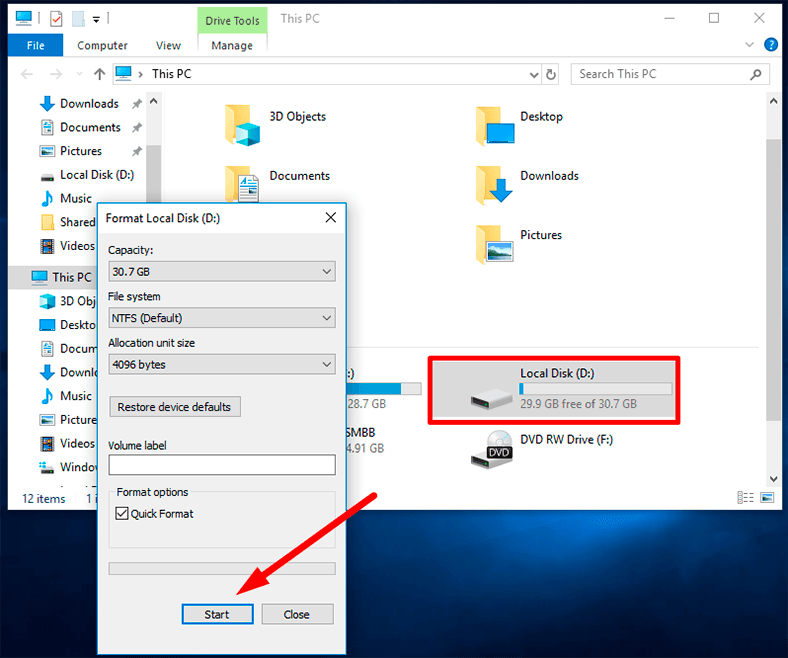Select the Drive Tools contextual tab
Viewport: 788px width, 658px height.
[232, 21]
